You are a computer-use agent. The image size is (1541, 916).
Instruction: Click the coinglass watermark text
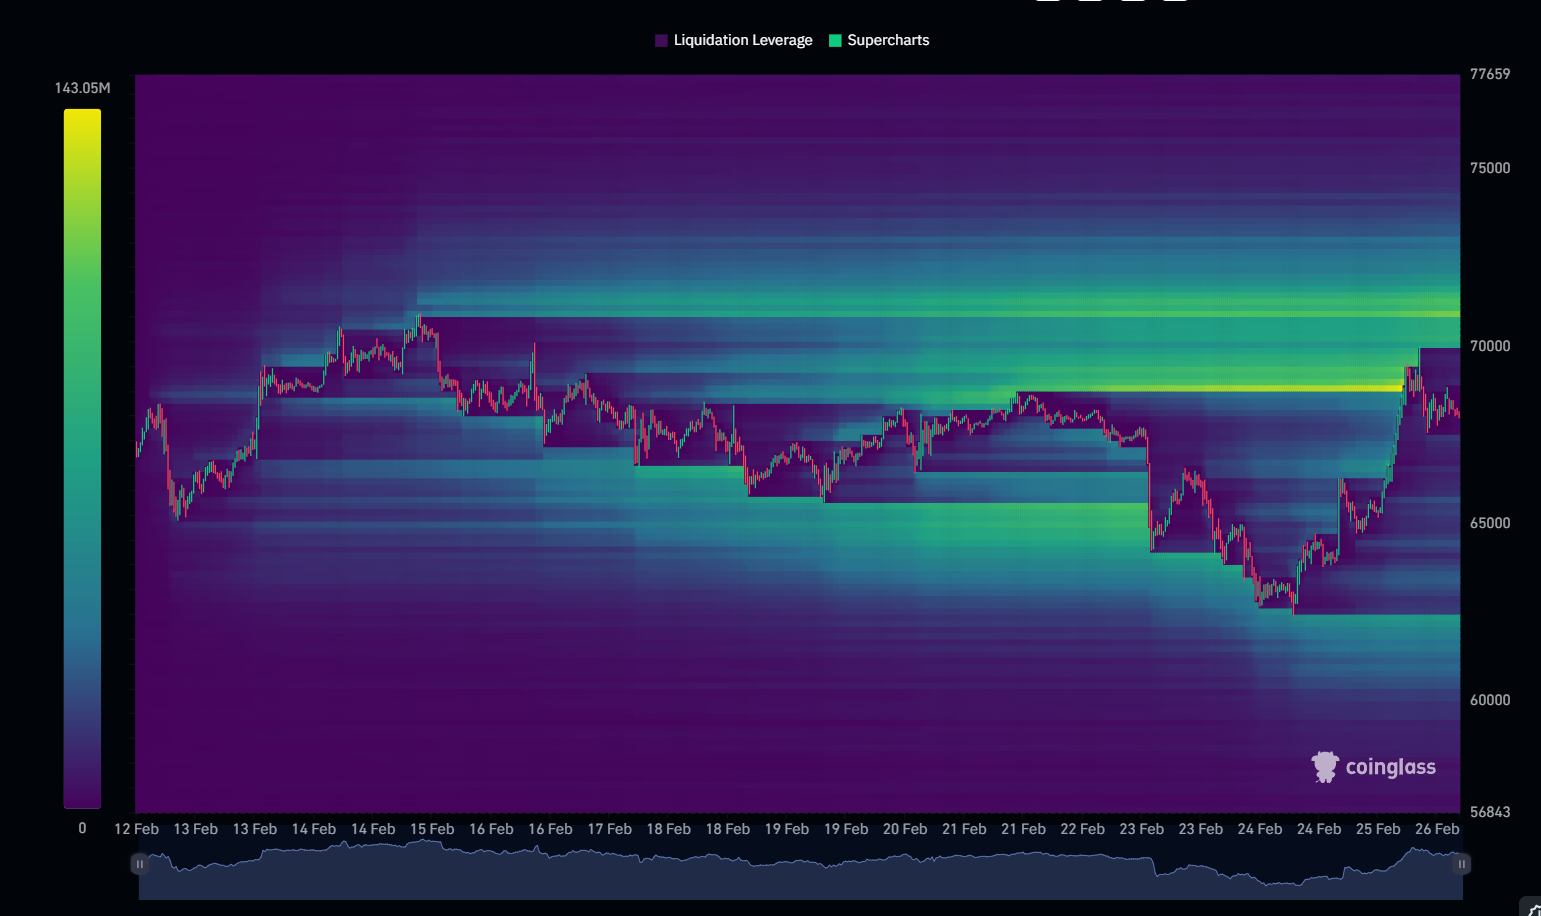click(1390, 767)
